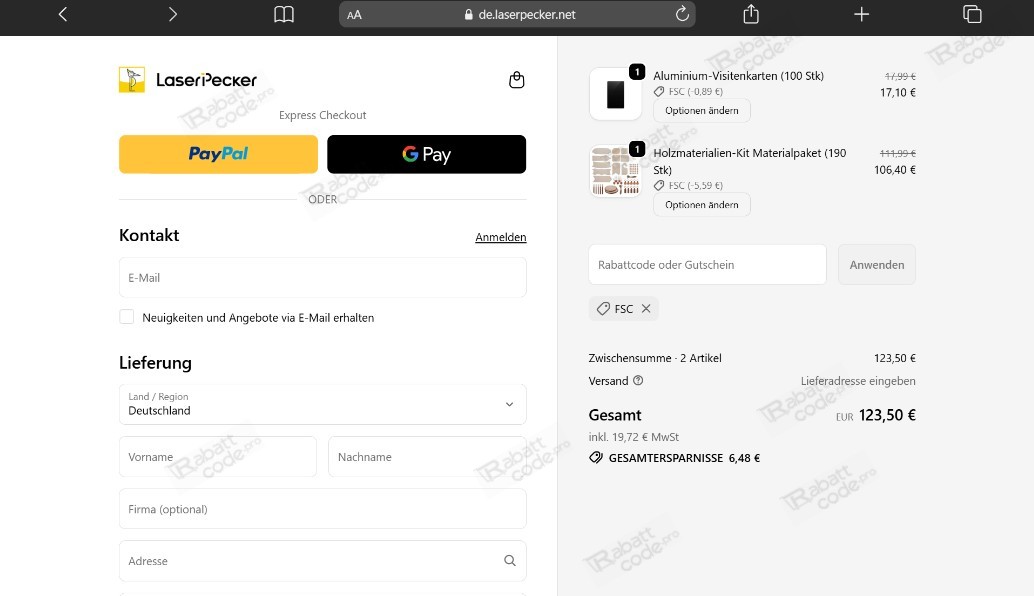The image size is (1034, 596).
Task: Open the bookmarks book icon
Action: point(284,14)
